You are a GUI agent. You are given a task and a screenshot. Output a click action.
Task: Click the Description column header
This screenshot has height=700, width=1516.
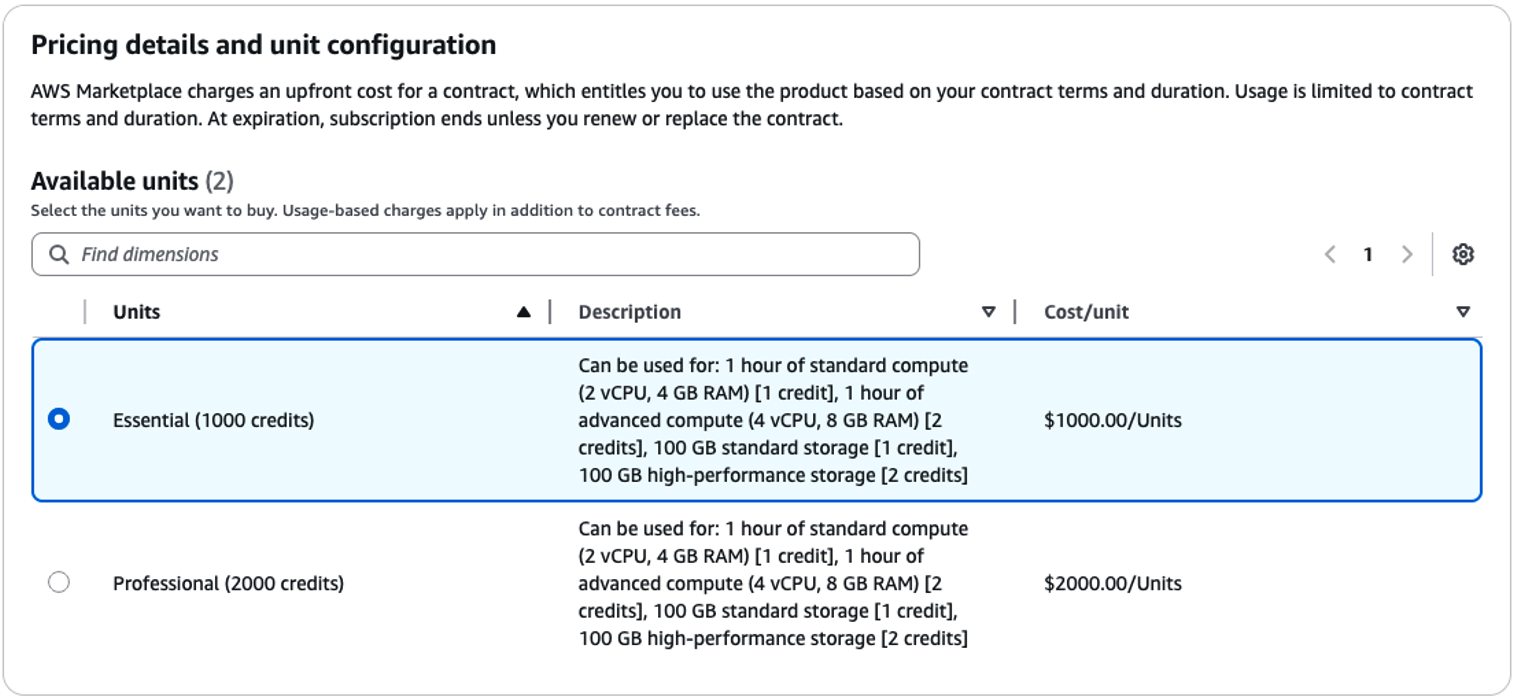[x=629, y=311]
